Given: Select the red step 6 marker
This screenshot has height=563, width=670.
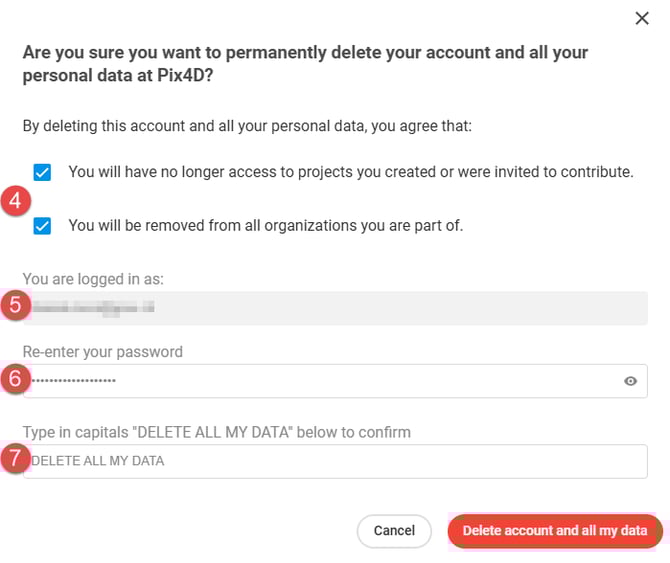Looking at the screenshot, I should [15, 379].
